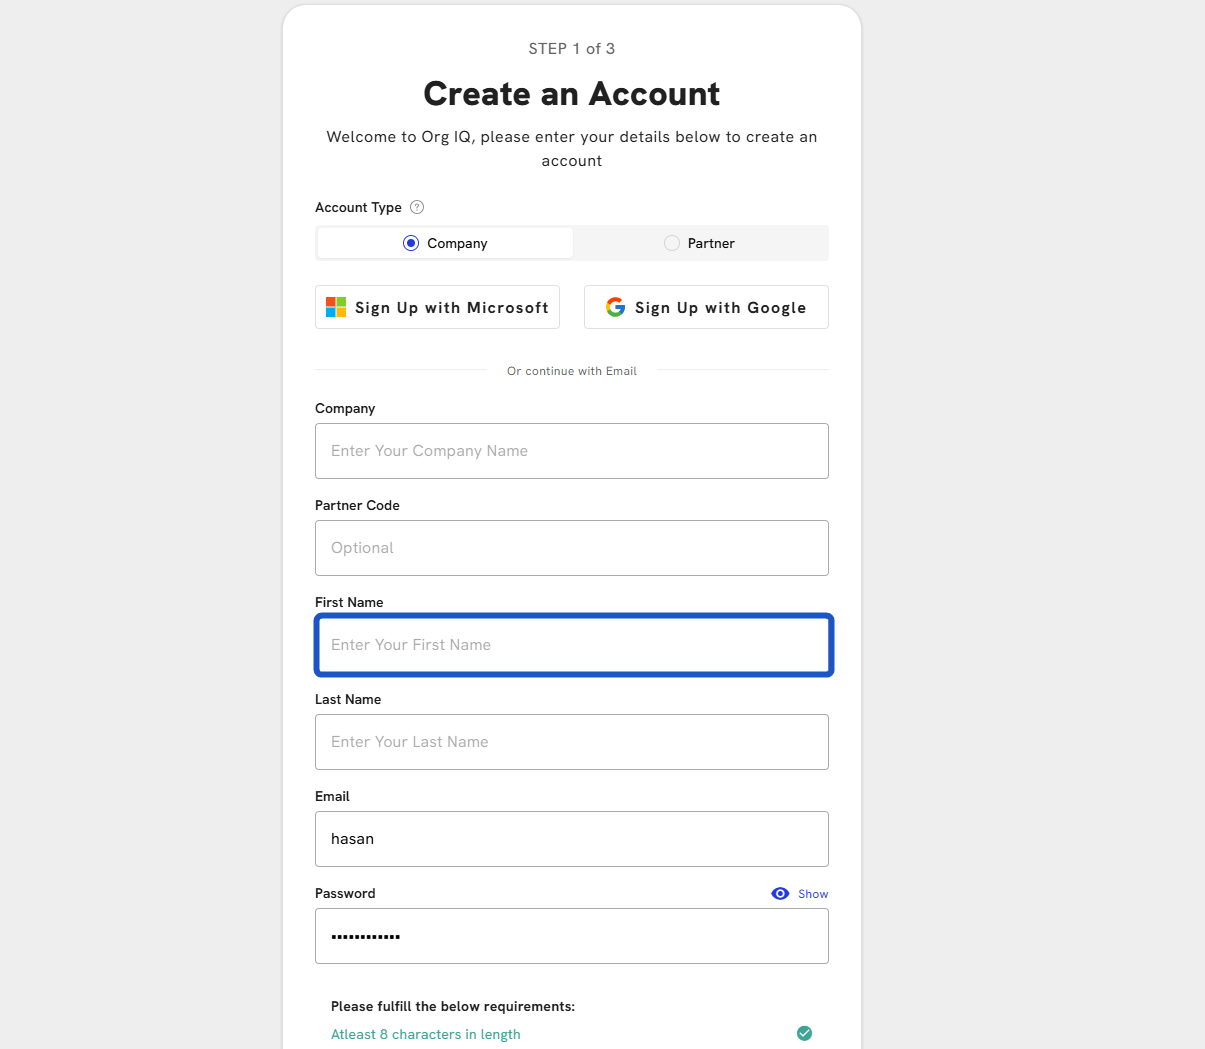Click the green checkmark beside the length requirement
The image size is (1205, 1049).
[804, 1033]
